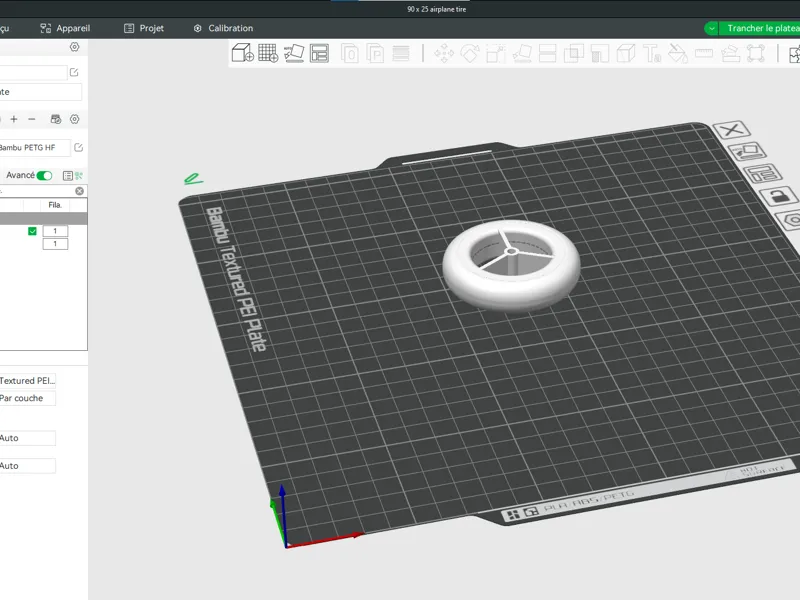Viewport: 800px width, 600px height.
Task: Open the Textured PEI plate type dropdown
Action: click(x=28, y=381)
